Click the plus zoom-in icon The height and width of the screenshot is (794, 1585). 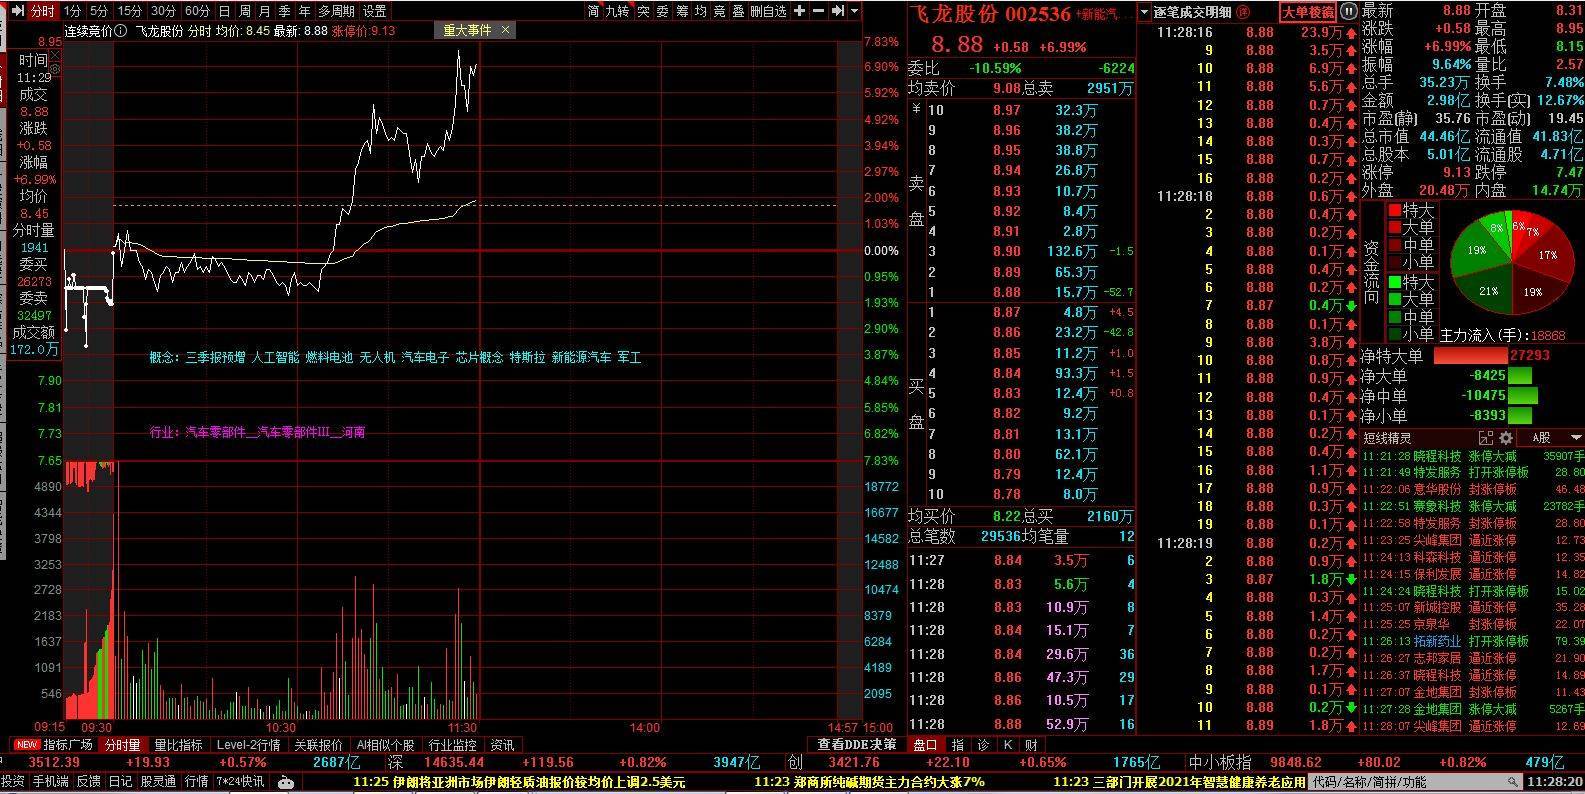(800, 11)
